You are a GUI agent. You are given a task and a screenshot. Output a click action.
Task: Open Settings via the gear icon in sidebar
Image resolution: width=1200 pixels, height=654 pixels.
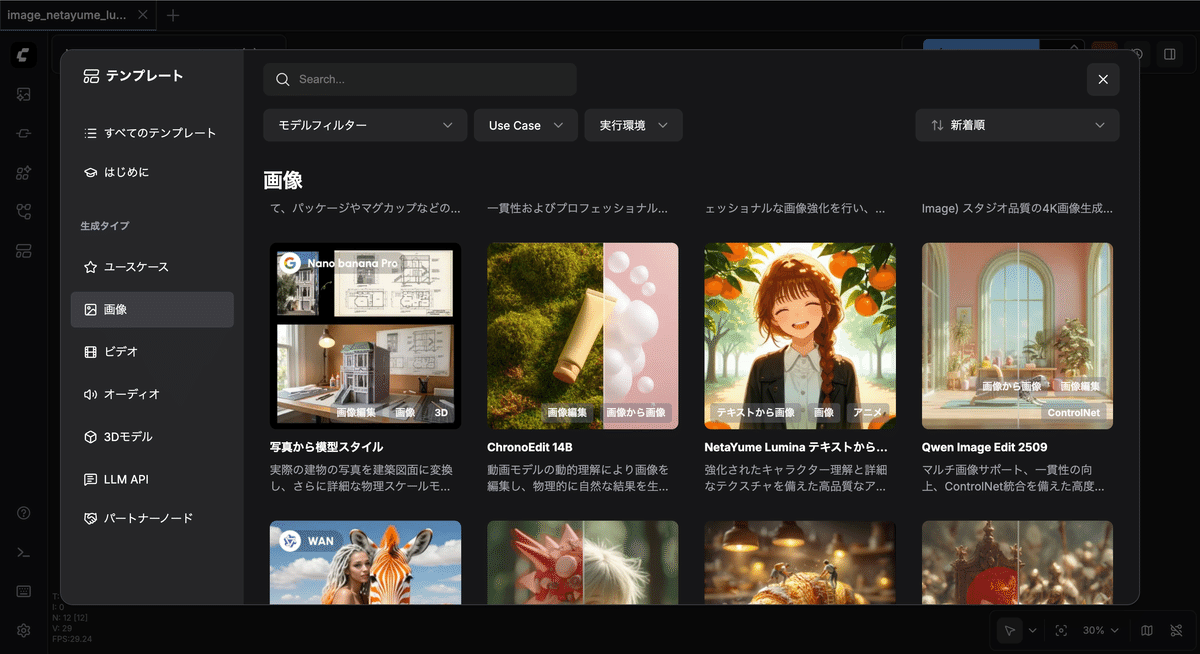(23, 630)
